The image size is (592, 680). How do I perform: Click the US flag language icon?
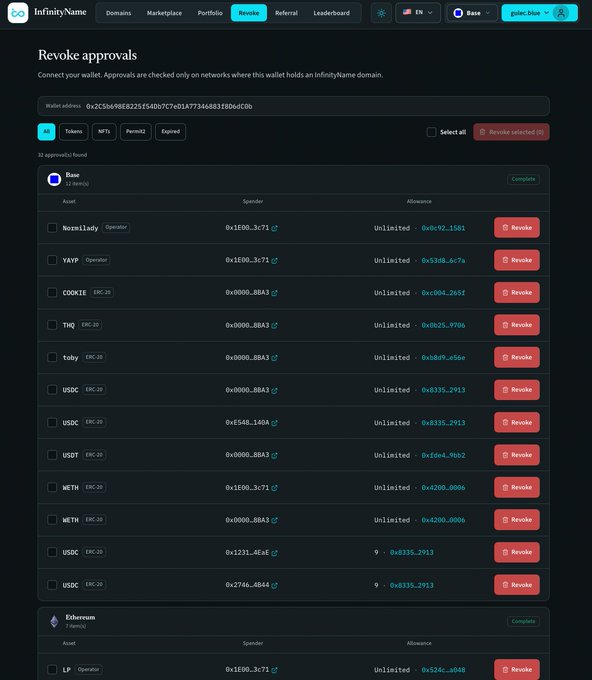tap(407, 12)
